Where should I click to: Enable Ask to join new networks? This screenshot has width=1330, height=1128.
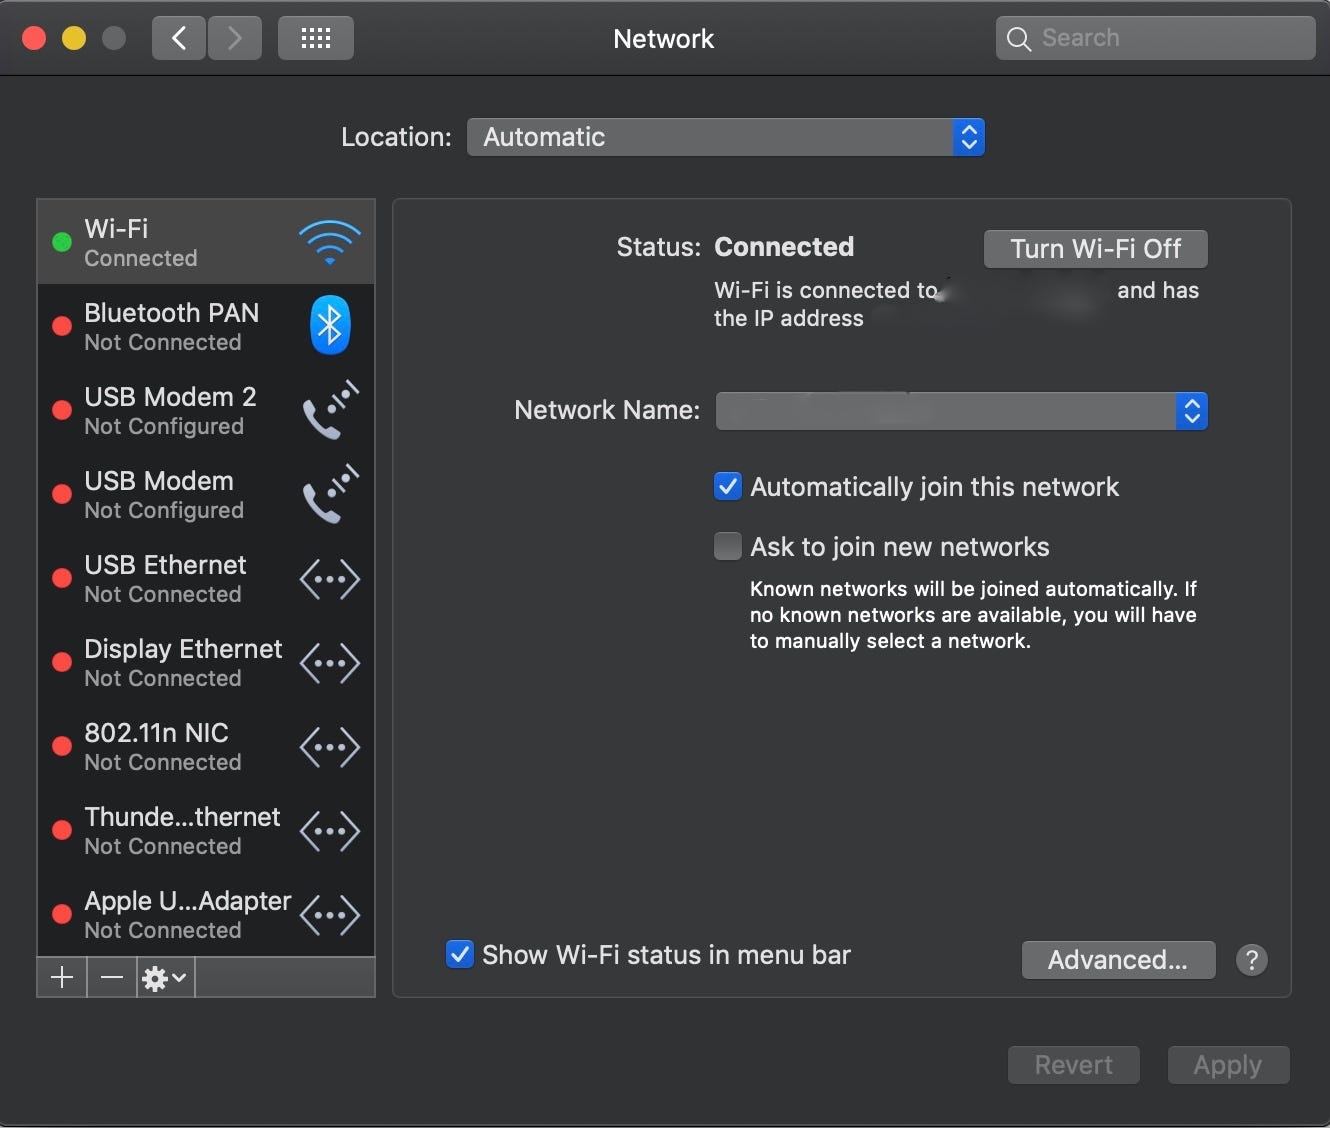click(728, 546)
